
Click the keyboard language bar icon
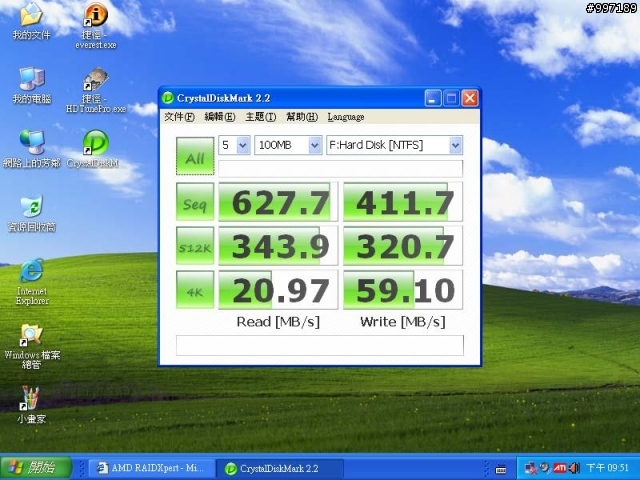pyautogui.click(x=500, y=470)
